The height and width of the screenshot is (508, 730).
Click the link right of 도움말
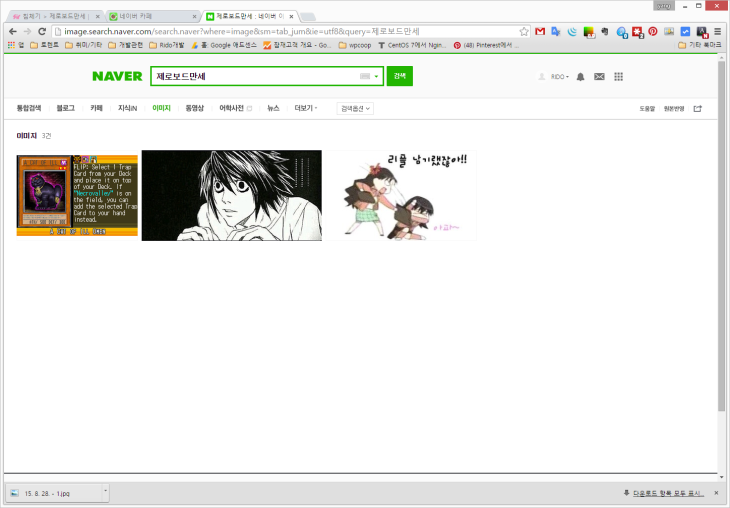(674, 108)
